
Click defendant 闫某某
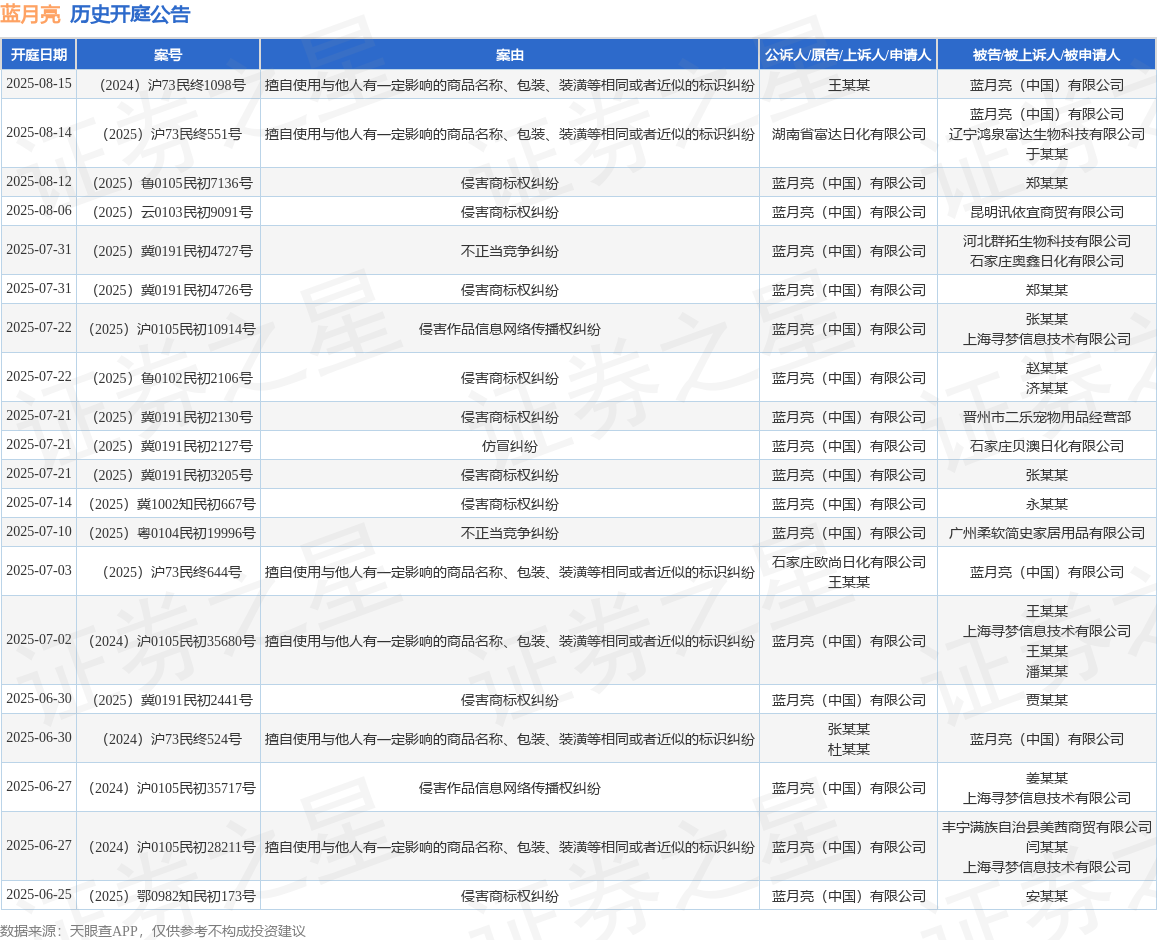[x=1046, y=847]
